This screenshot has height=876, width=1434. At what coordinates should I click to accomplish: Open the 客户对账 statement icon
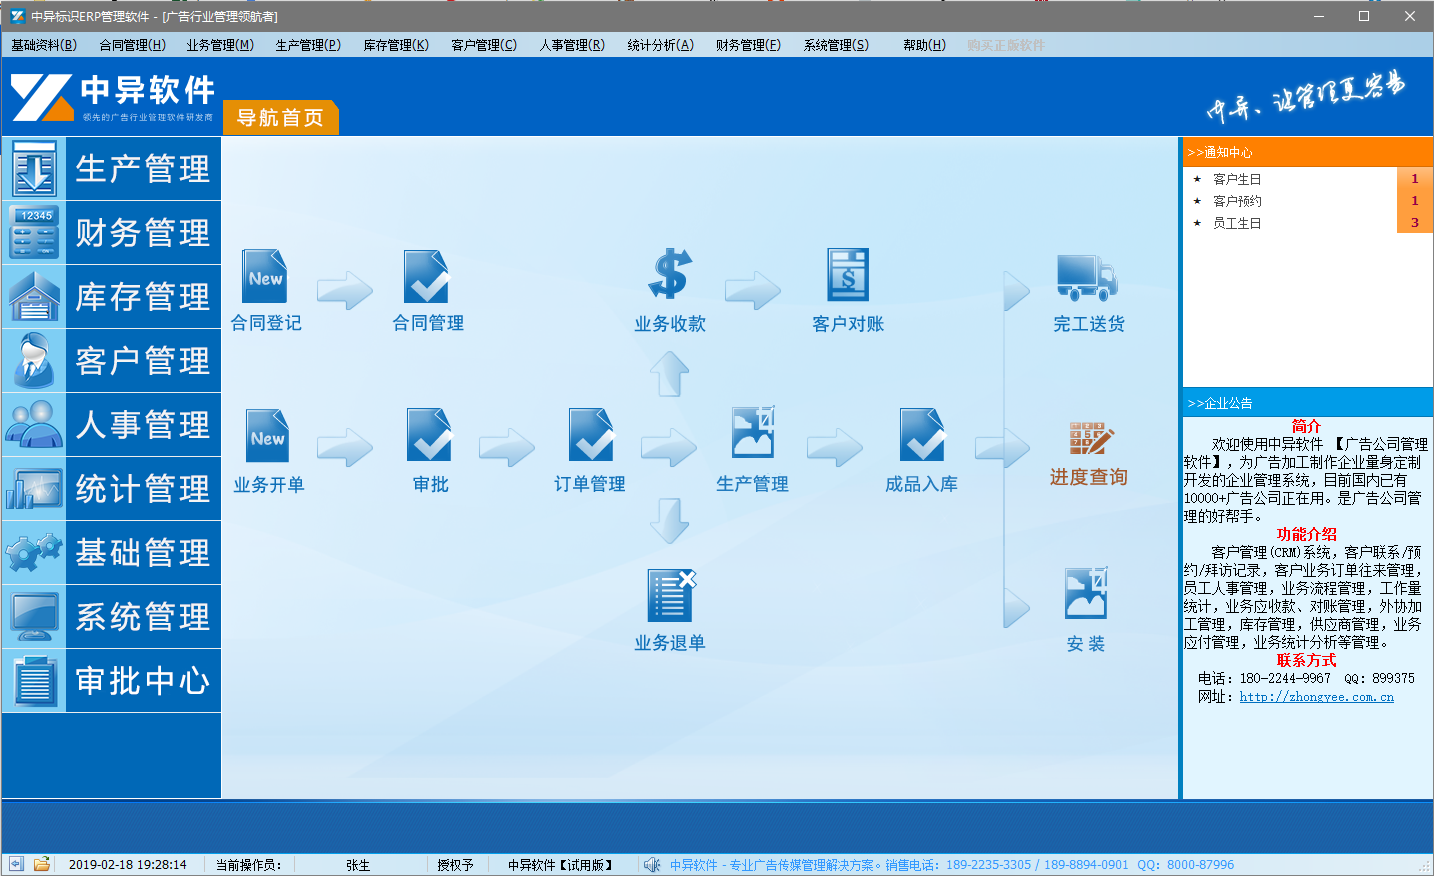tap(848, 275)
